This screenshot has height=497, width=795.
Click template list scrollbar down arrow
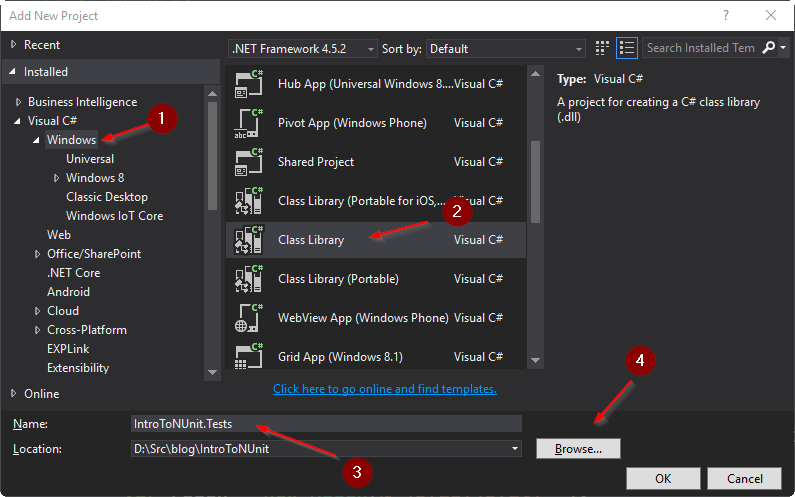coord(535,361)
